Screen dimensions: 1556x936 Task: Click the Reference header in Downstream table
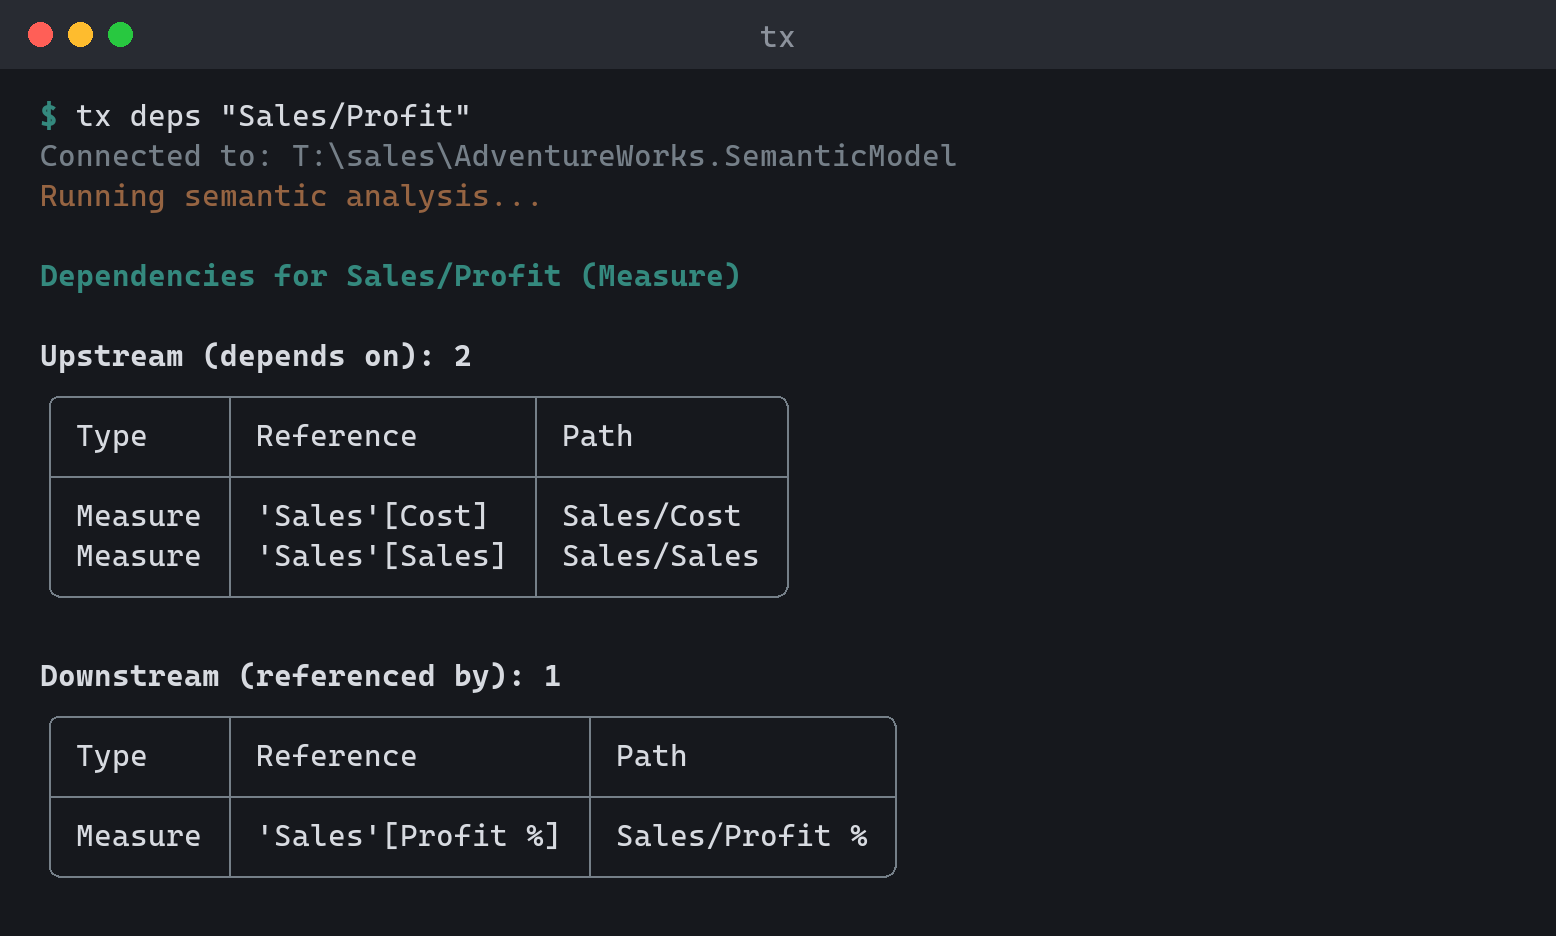point(336,756)
